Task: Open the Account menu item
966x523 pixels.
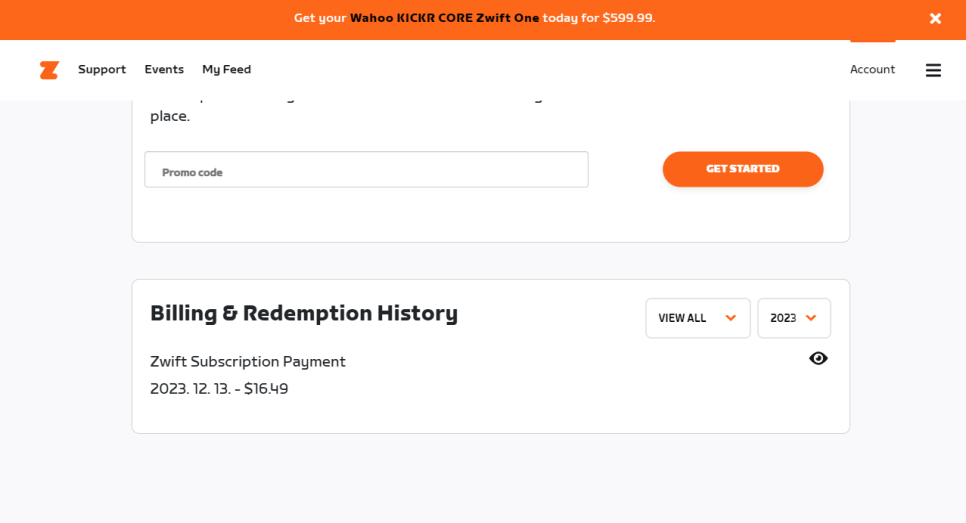Action: pyautogui.click(x=872, y=70)
